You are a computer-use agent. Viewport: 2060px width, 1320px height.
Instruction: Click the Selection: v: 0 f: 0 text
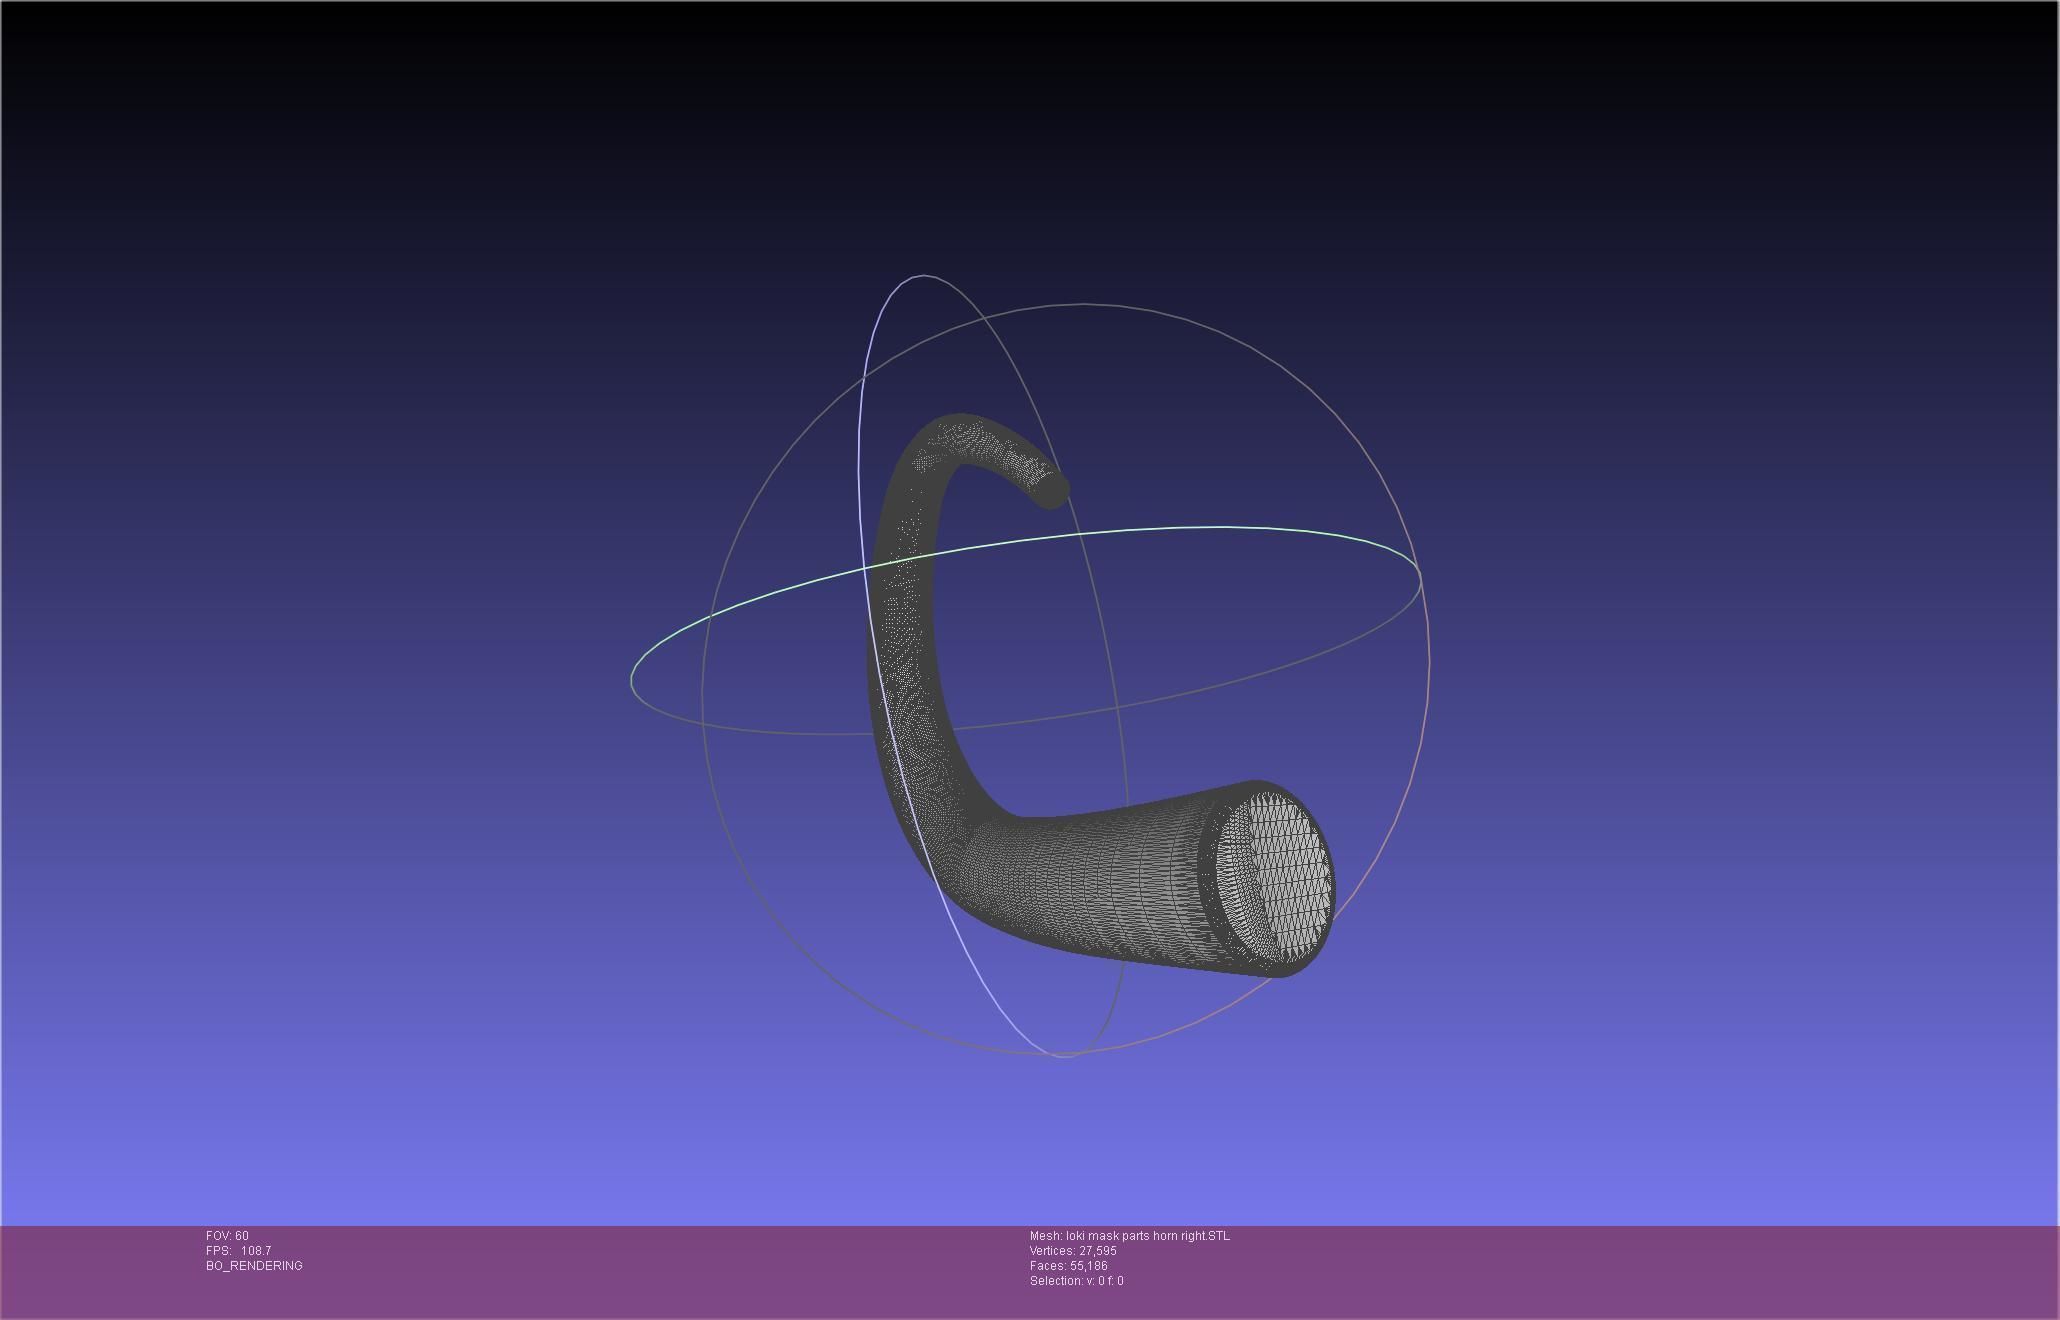(1076, 1281)
